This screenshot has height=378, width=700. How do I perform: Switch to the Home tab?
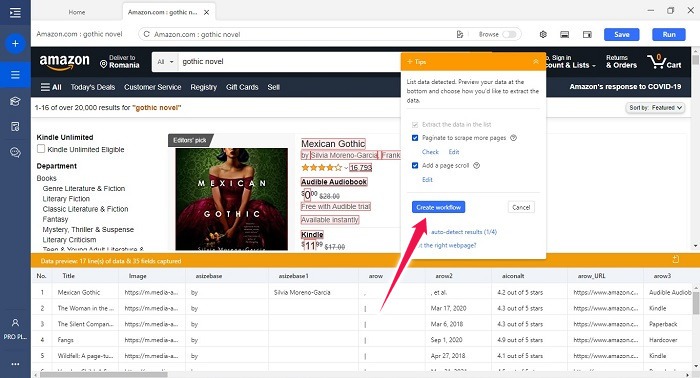coord(77,12)
